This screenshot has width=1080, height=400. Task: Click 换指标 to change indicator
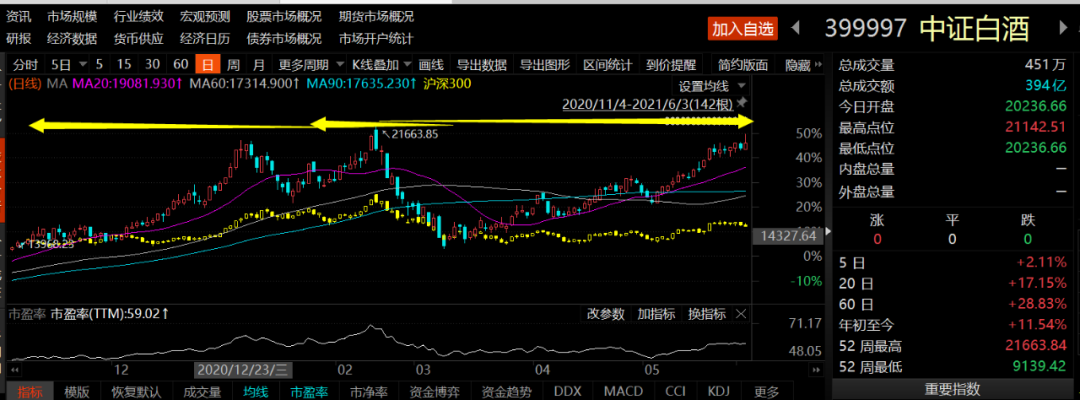click(x=707, y=314)
